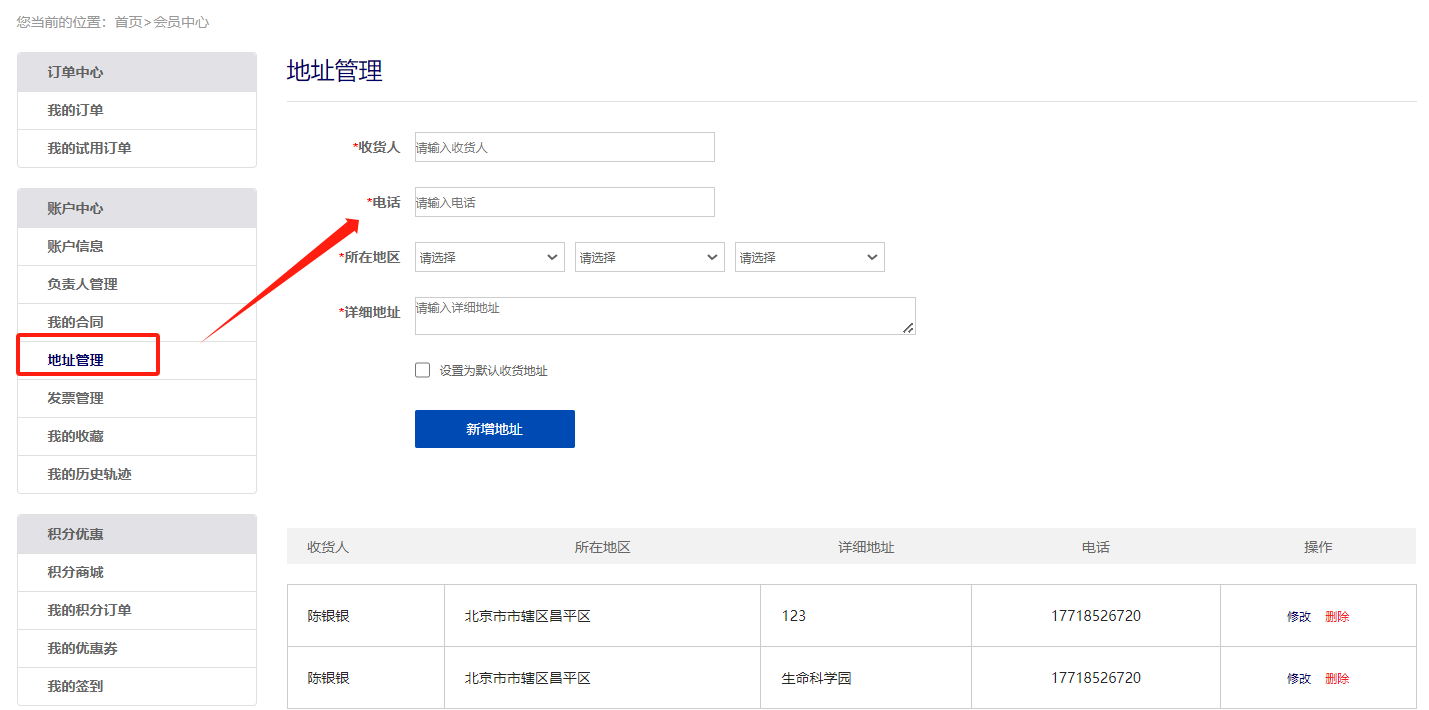Screen dimensions: 1429x710
Task: Expand the second 所在地区 city dropdown
Action: [649, 257]
